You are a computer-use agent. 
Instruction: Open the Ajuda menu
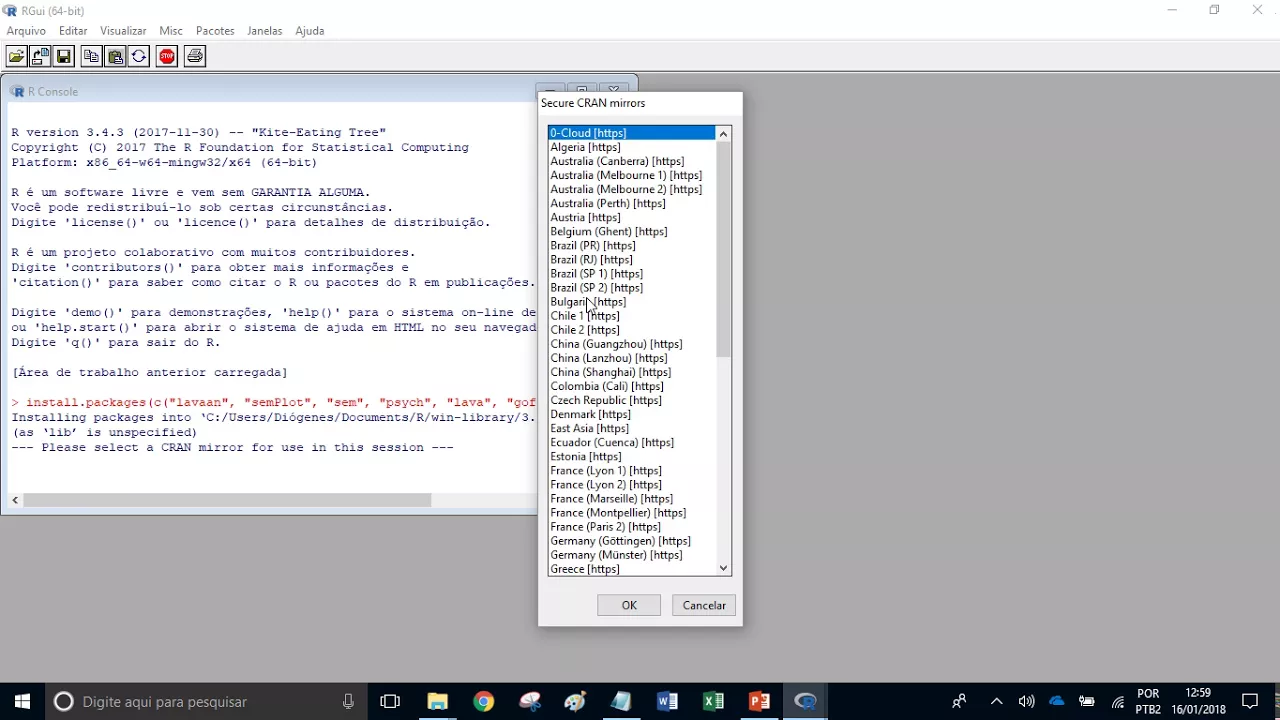pos(310,31)
